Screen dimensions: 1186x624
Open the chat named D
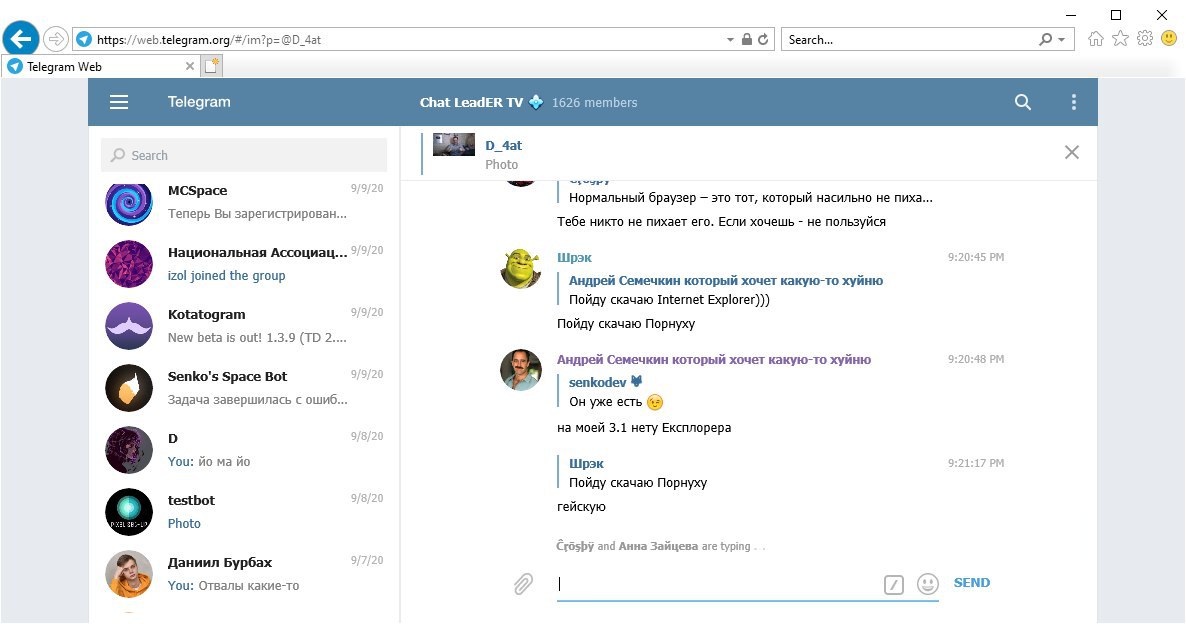[244, 450]
